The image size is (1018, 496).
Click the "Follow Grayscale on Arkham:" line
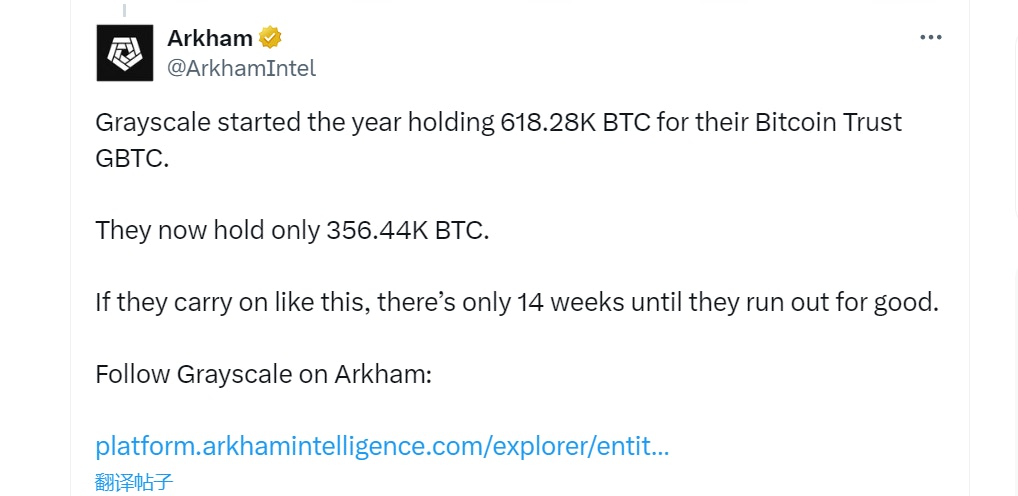click(x=263, y=374)
